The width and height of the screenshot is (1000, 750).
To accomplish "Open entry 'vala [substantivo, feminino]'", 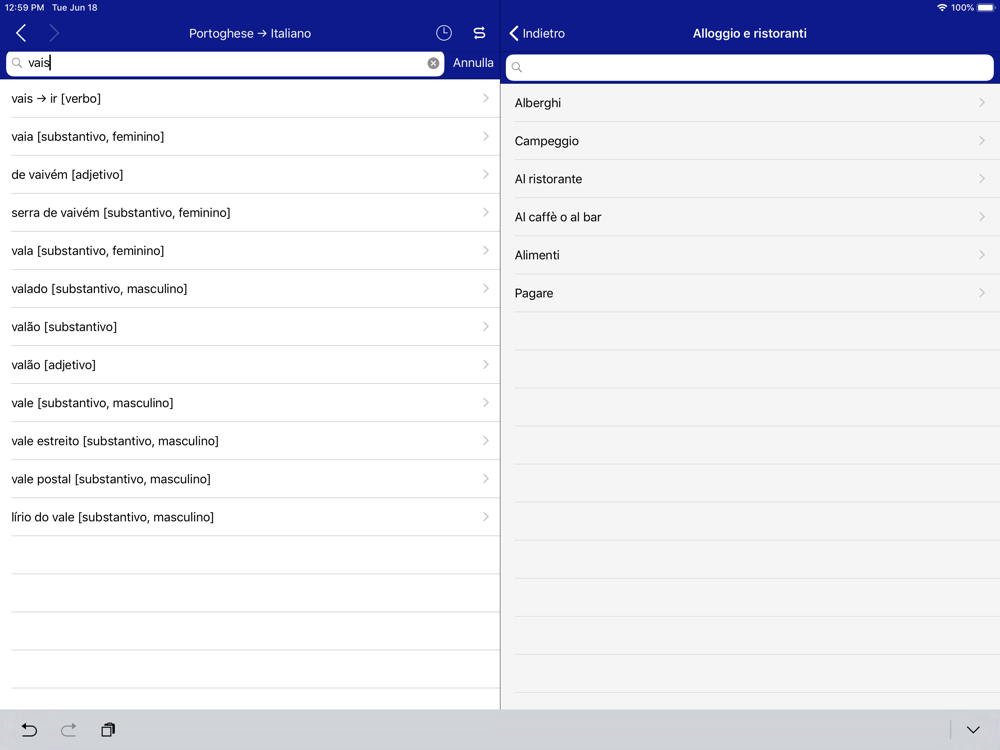I will pyautogui.click(x=250, y=251).
